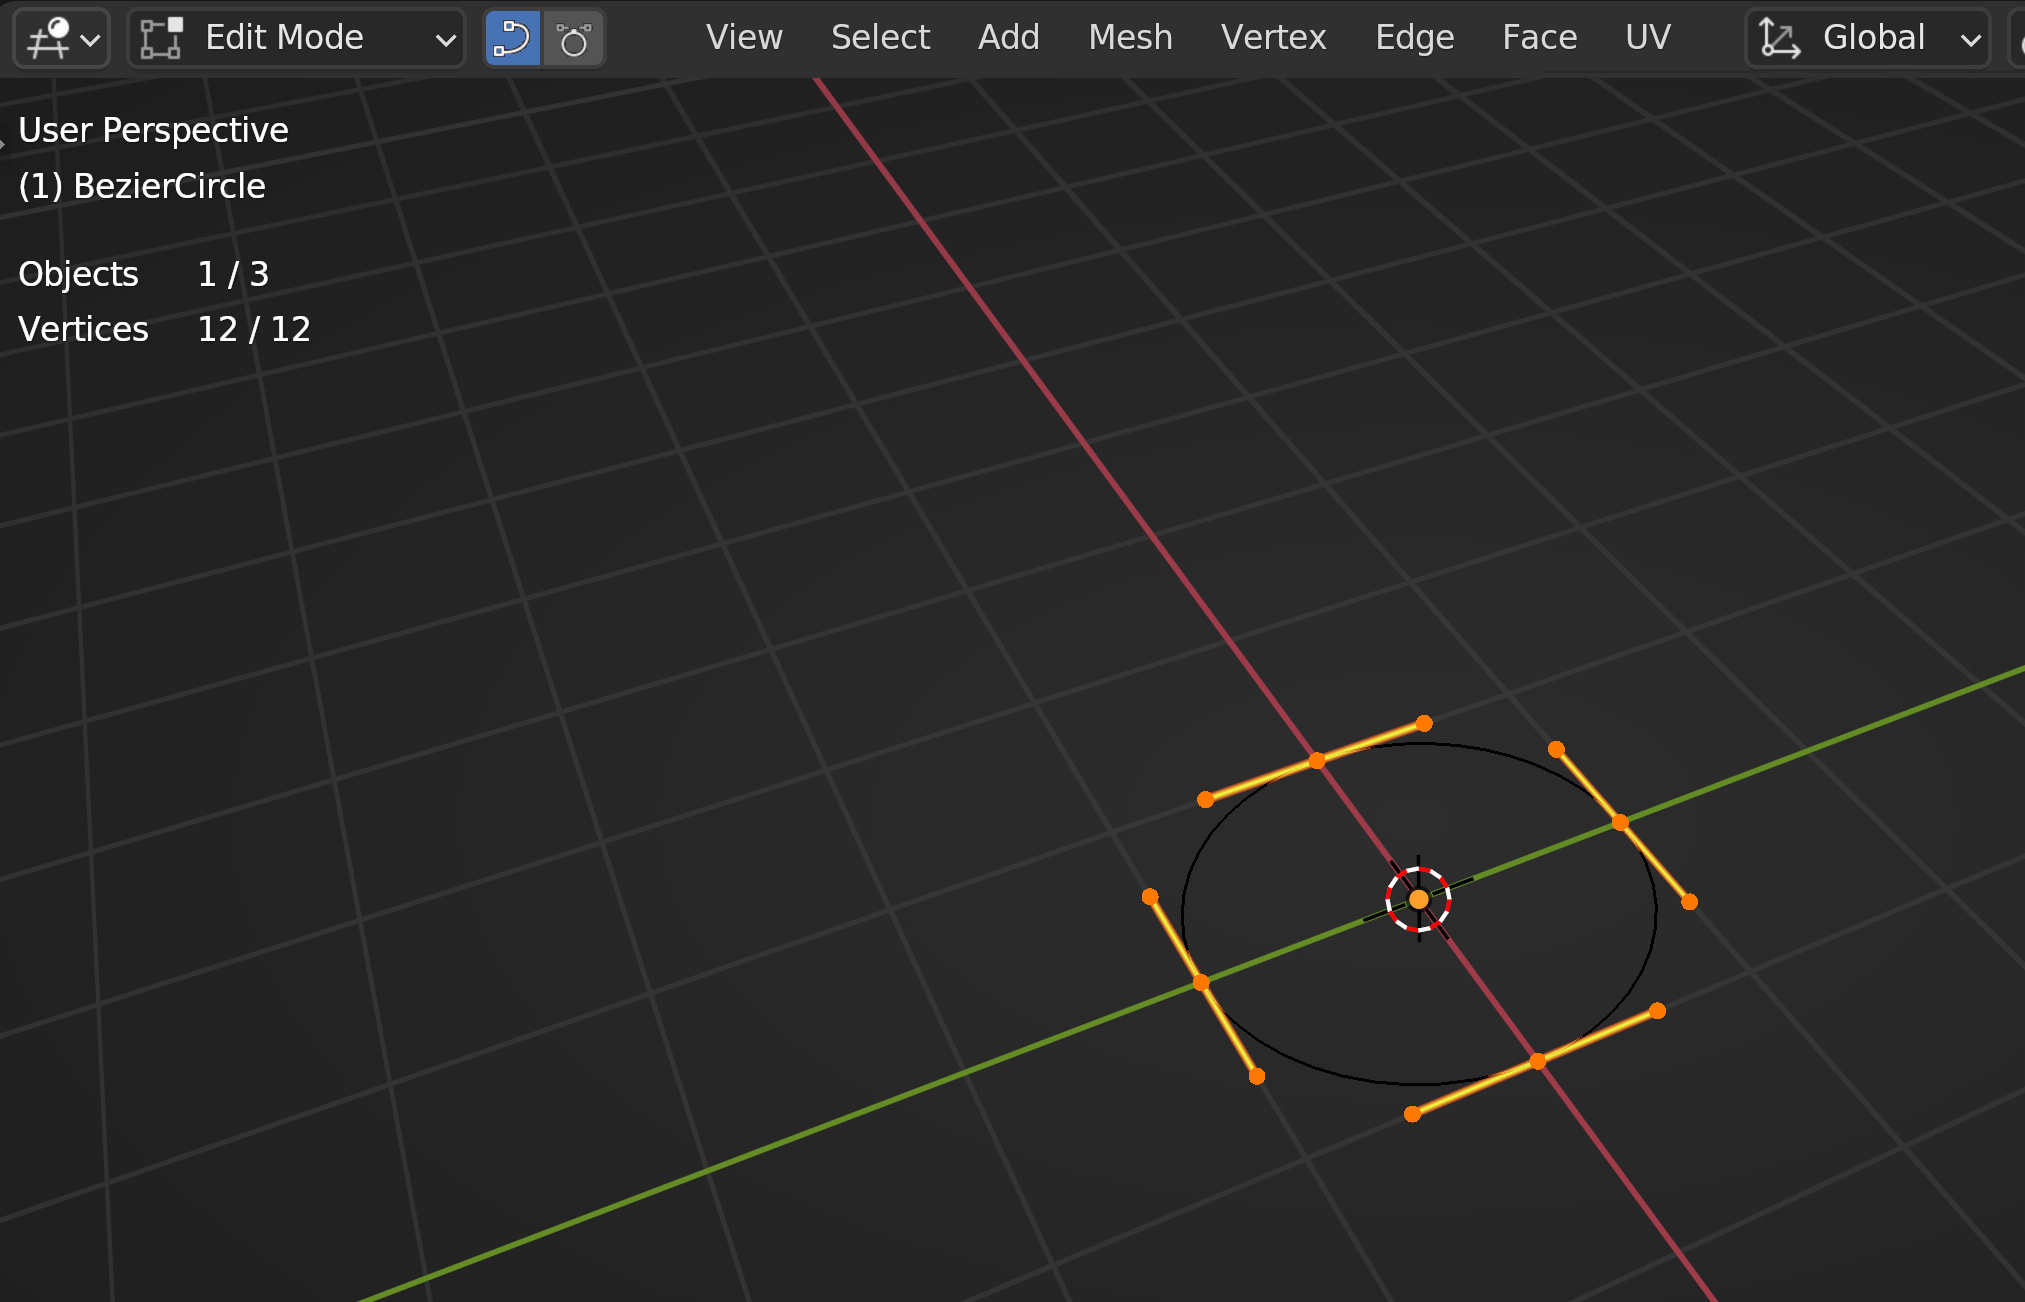Click the Vertices count "12 / 12"
Image resolution: width=2025 pixels, height=1302 pixels.
click(254, 329)
